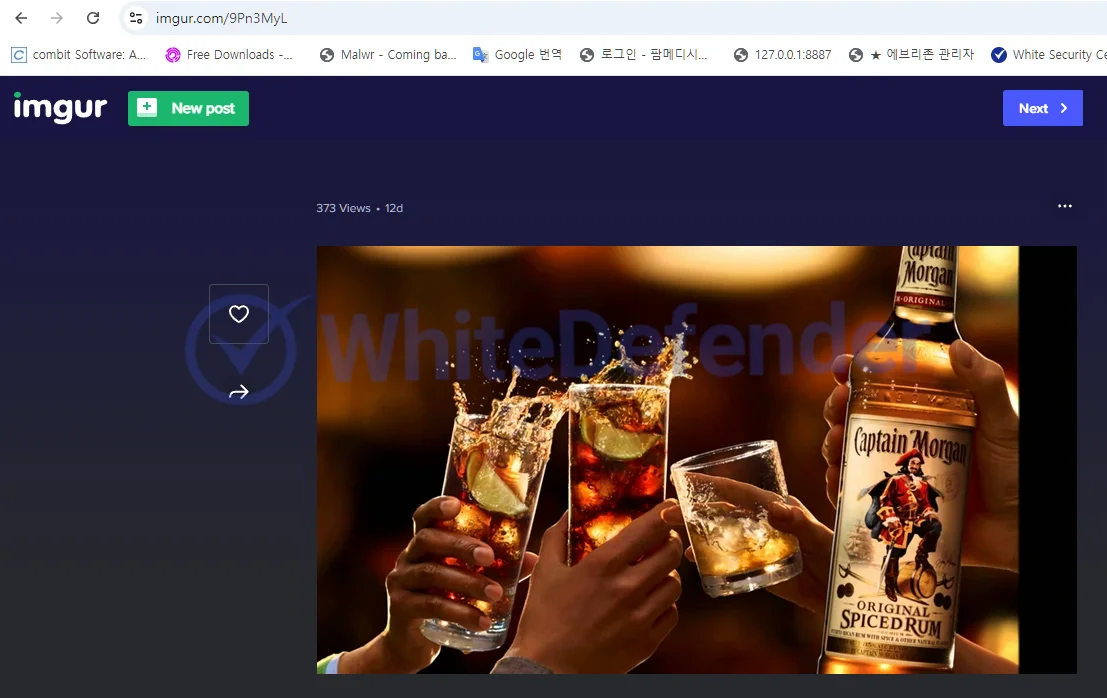
Task: Open the Google 번역 bookmark
Action: point(518,55)
